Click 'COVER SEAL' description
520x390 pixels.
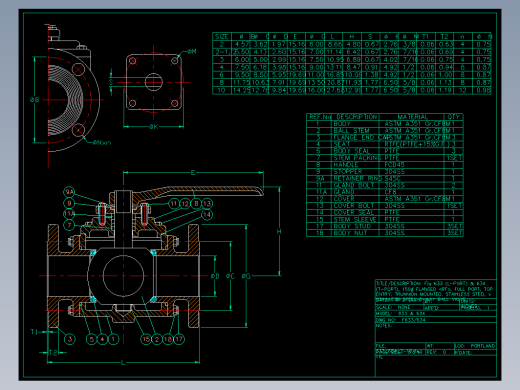click(354, 212)
